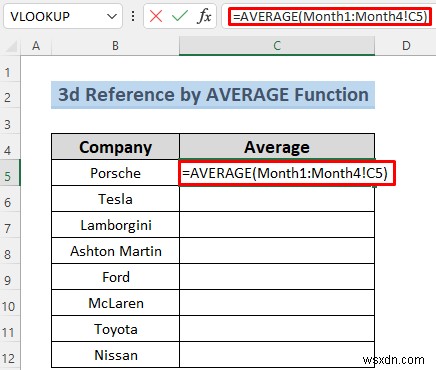Image resolution: width=436 pixels, height=370 pixels.
Task: Select the 'Ashton Martin' cell
Action: coord(115,251)
